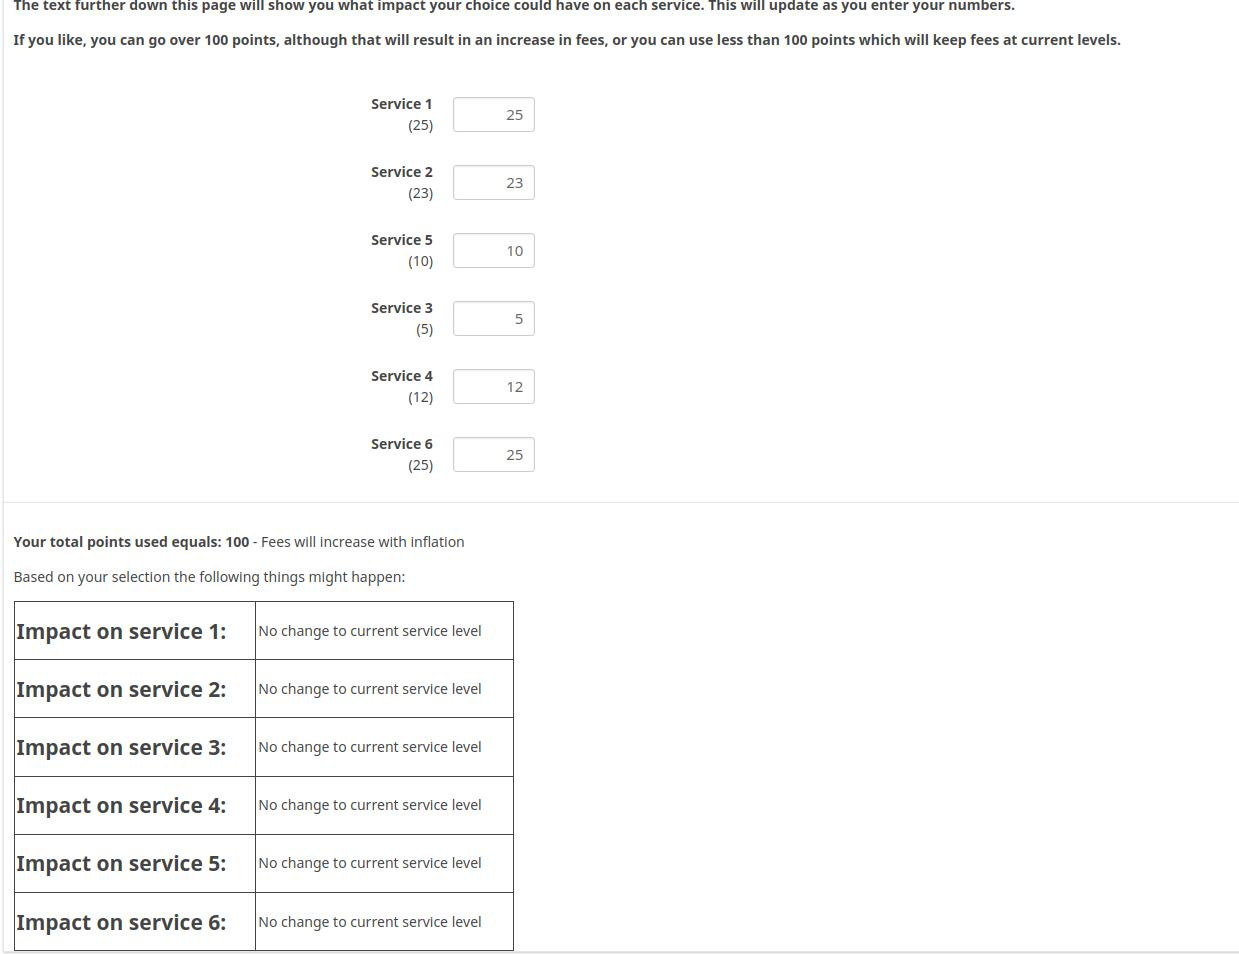Click the 'Impact on service 1:' heading cell

tap(122, 632)
